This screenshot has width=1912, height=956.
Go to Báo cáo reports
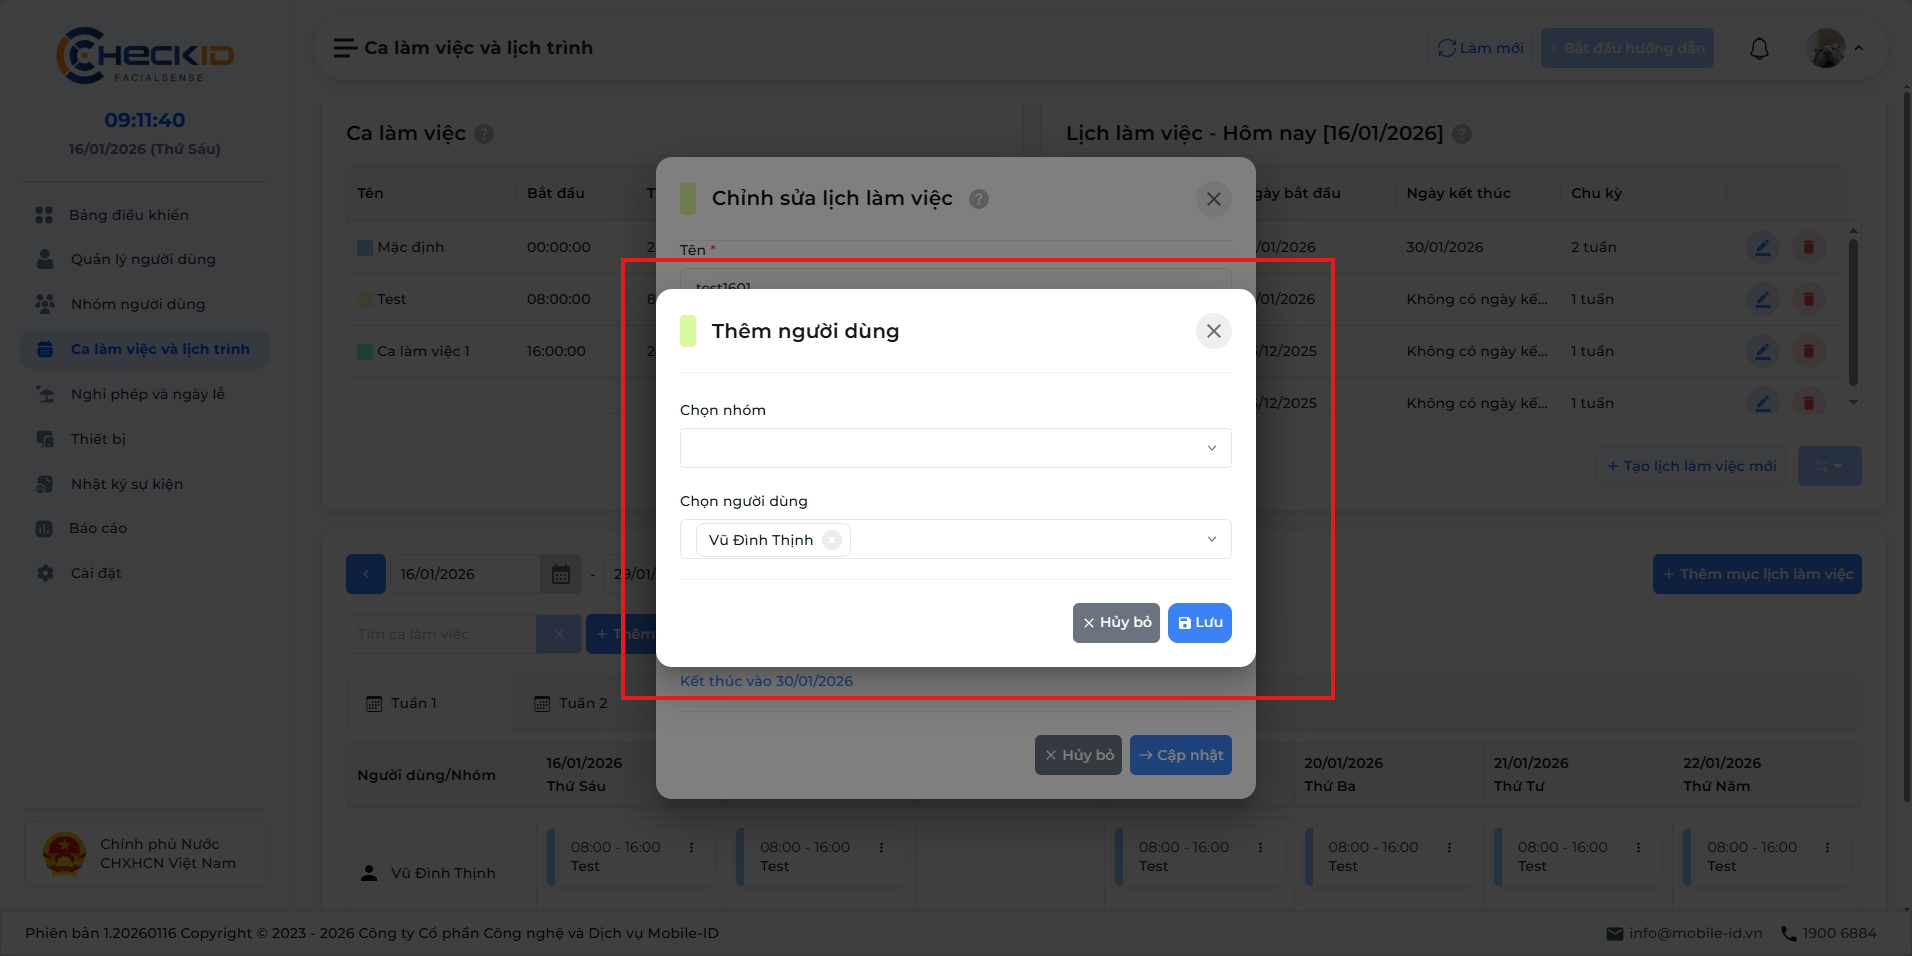[145, 528]
